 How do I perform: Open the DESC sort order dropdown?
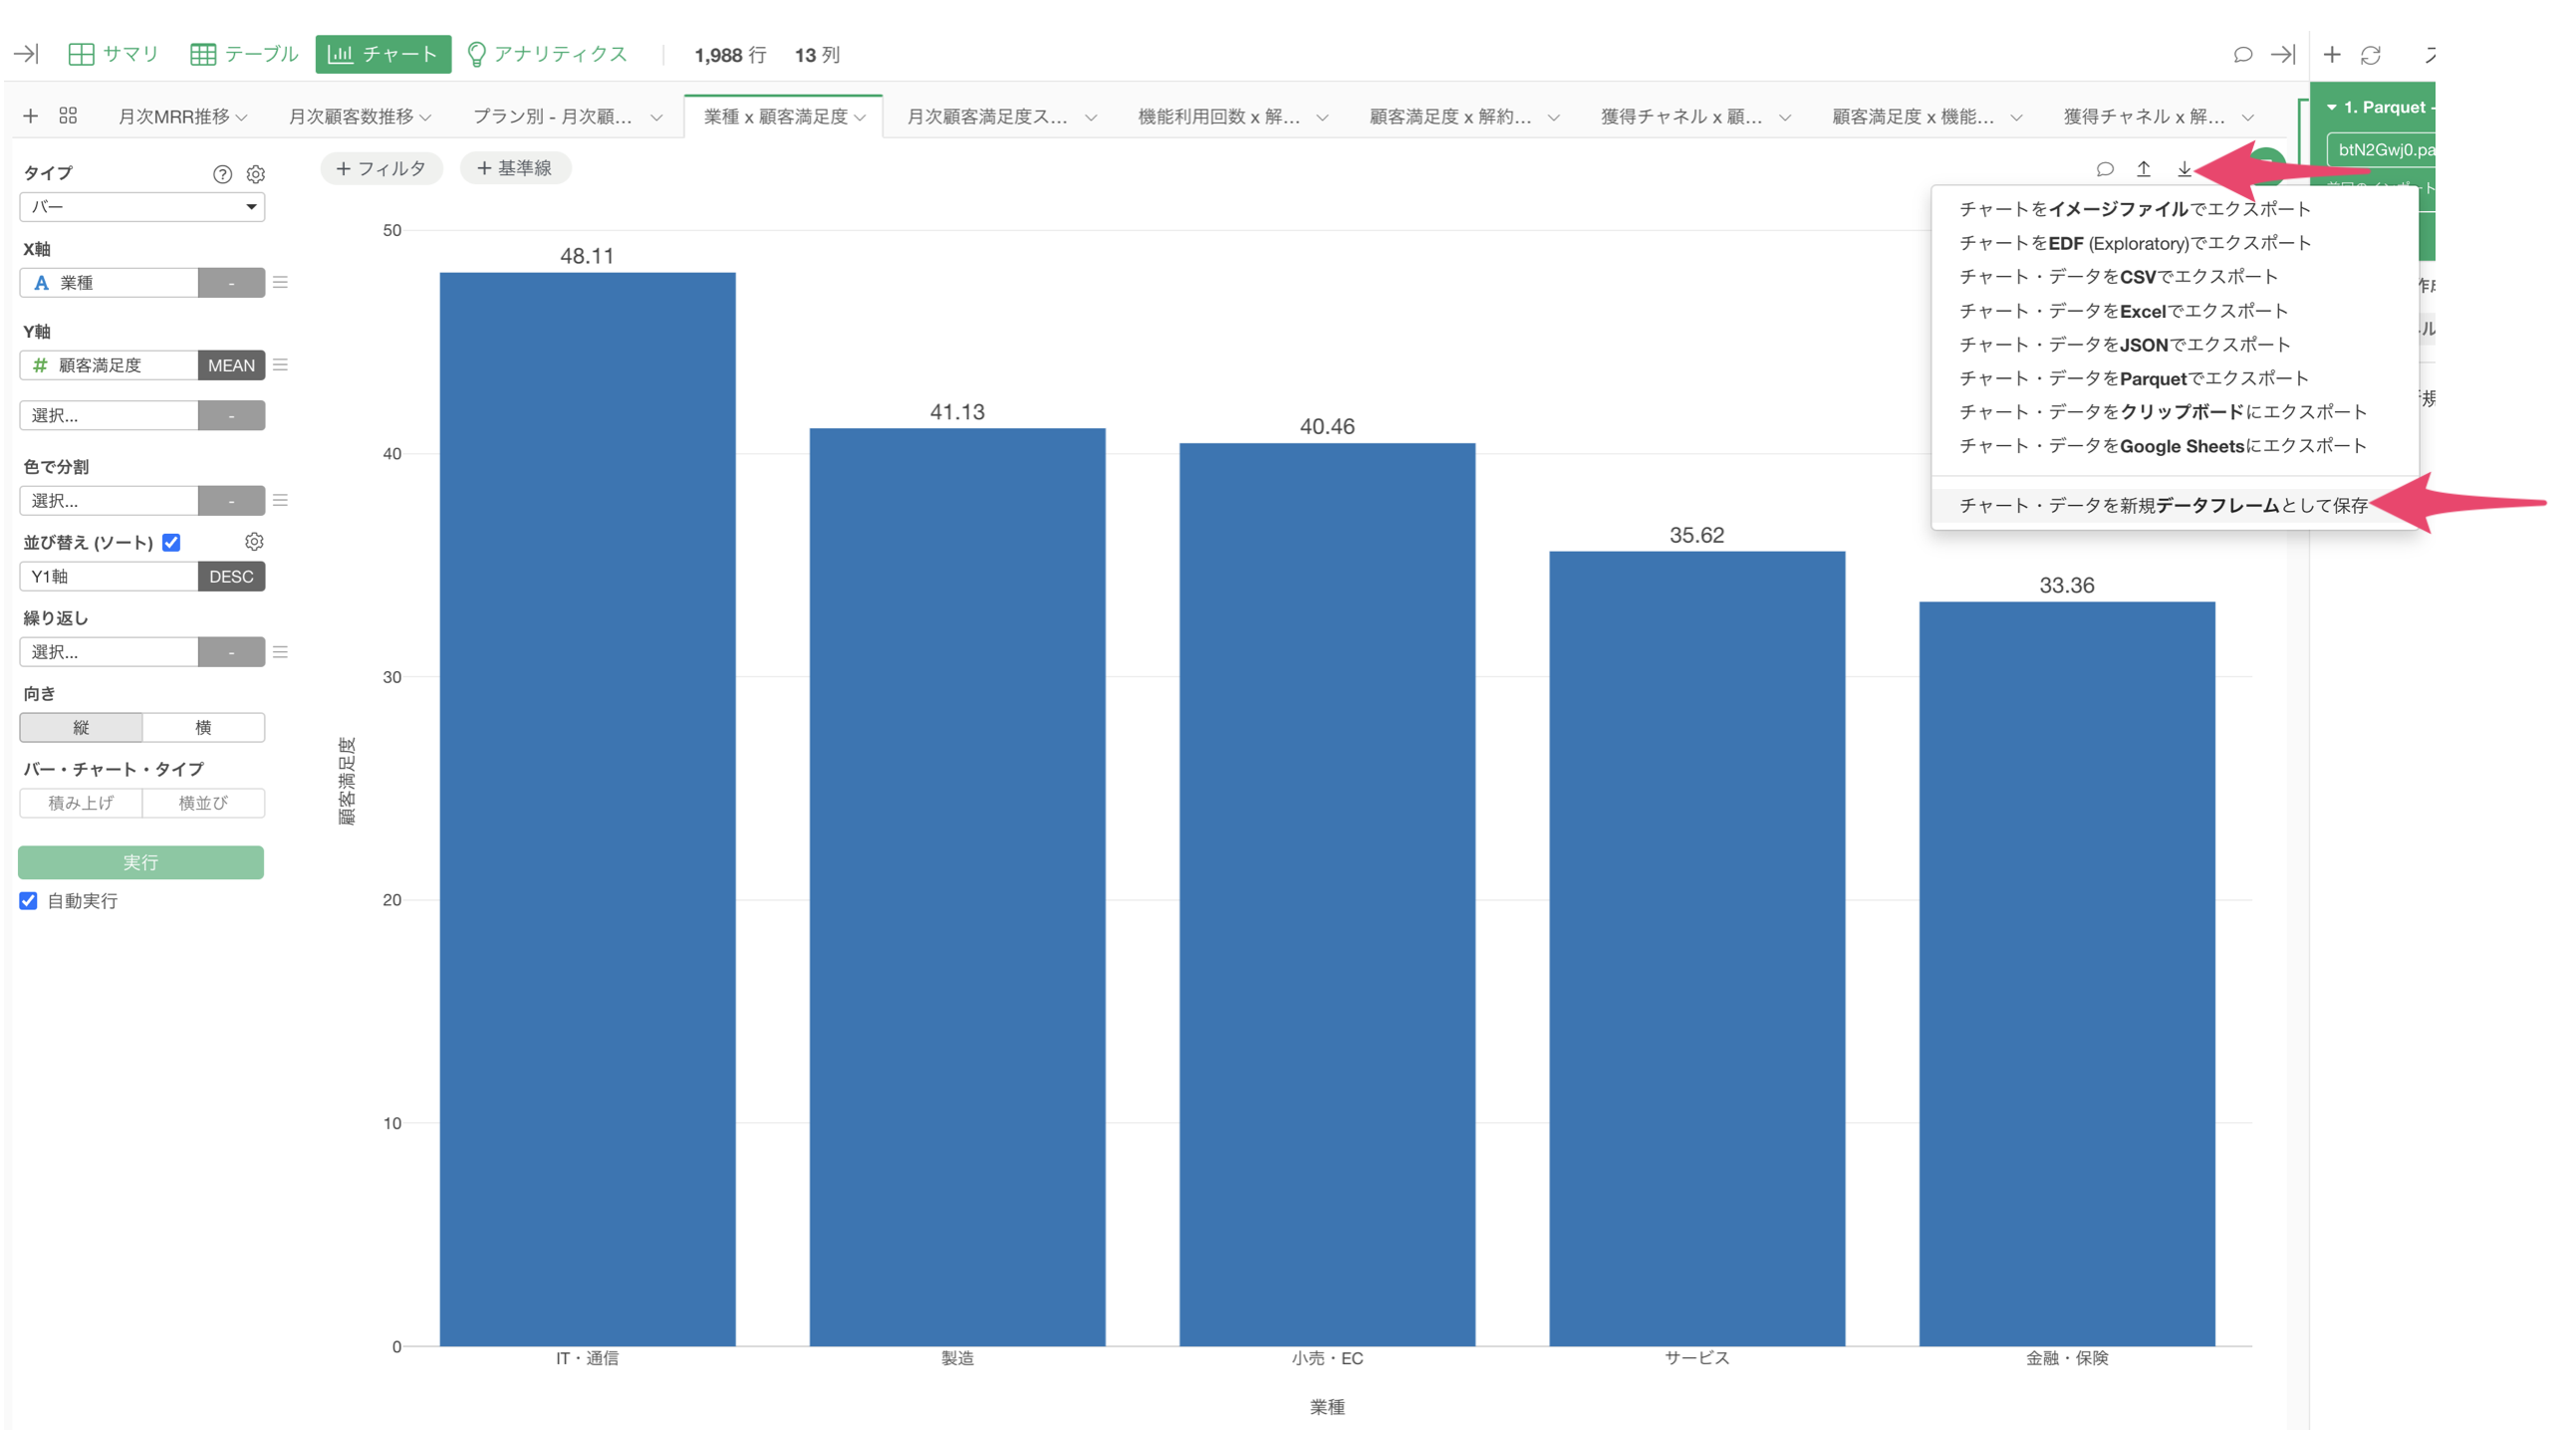click(231, 576)
